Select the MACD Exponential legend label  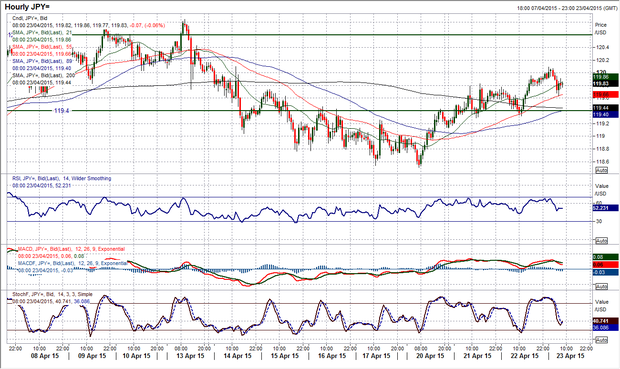coord(72,249)
